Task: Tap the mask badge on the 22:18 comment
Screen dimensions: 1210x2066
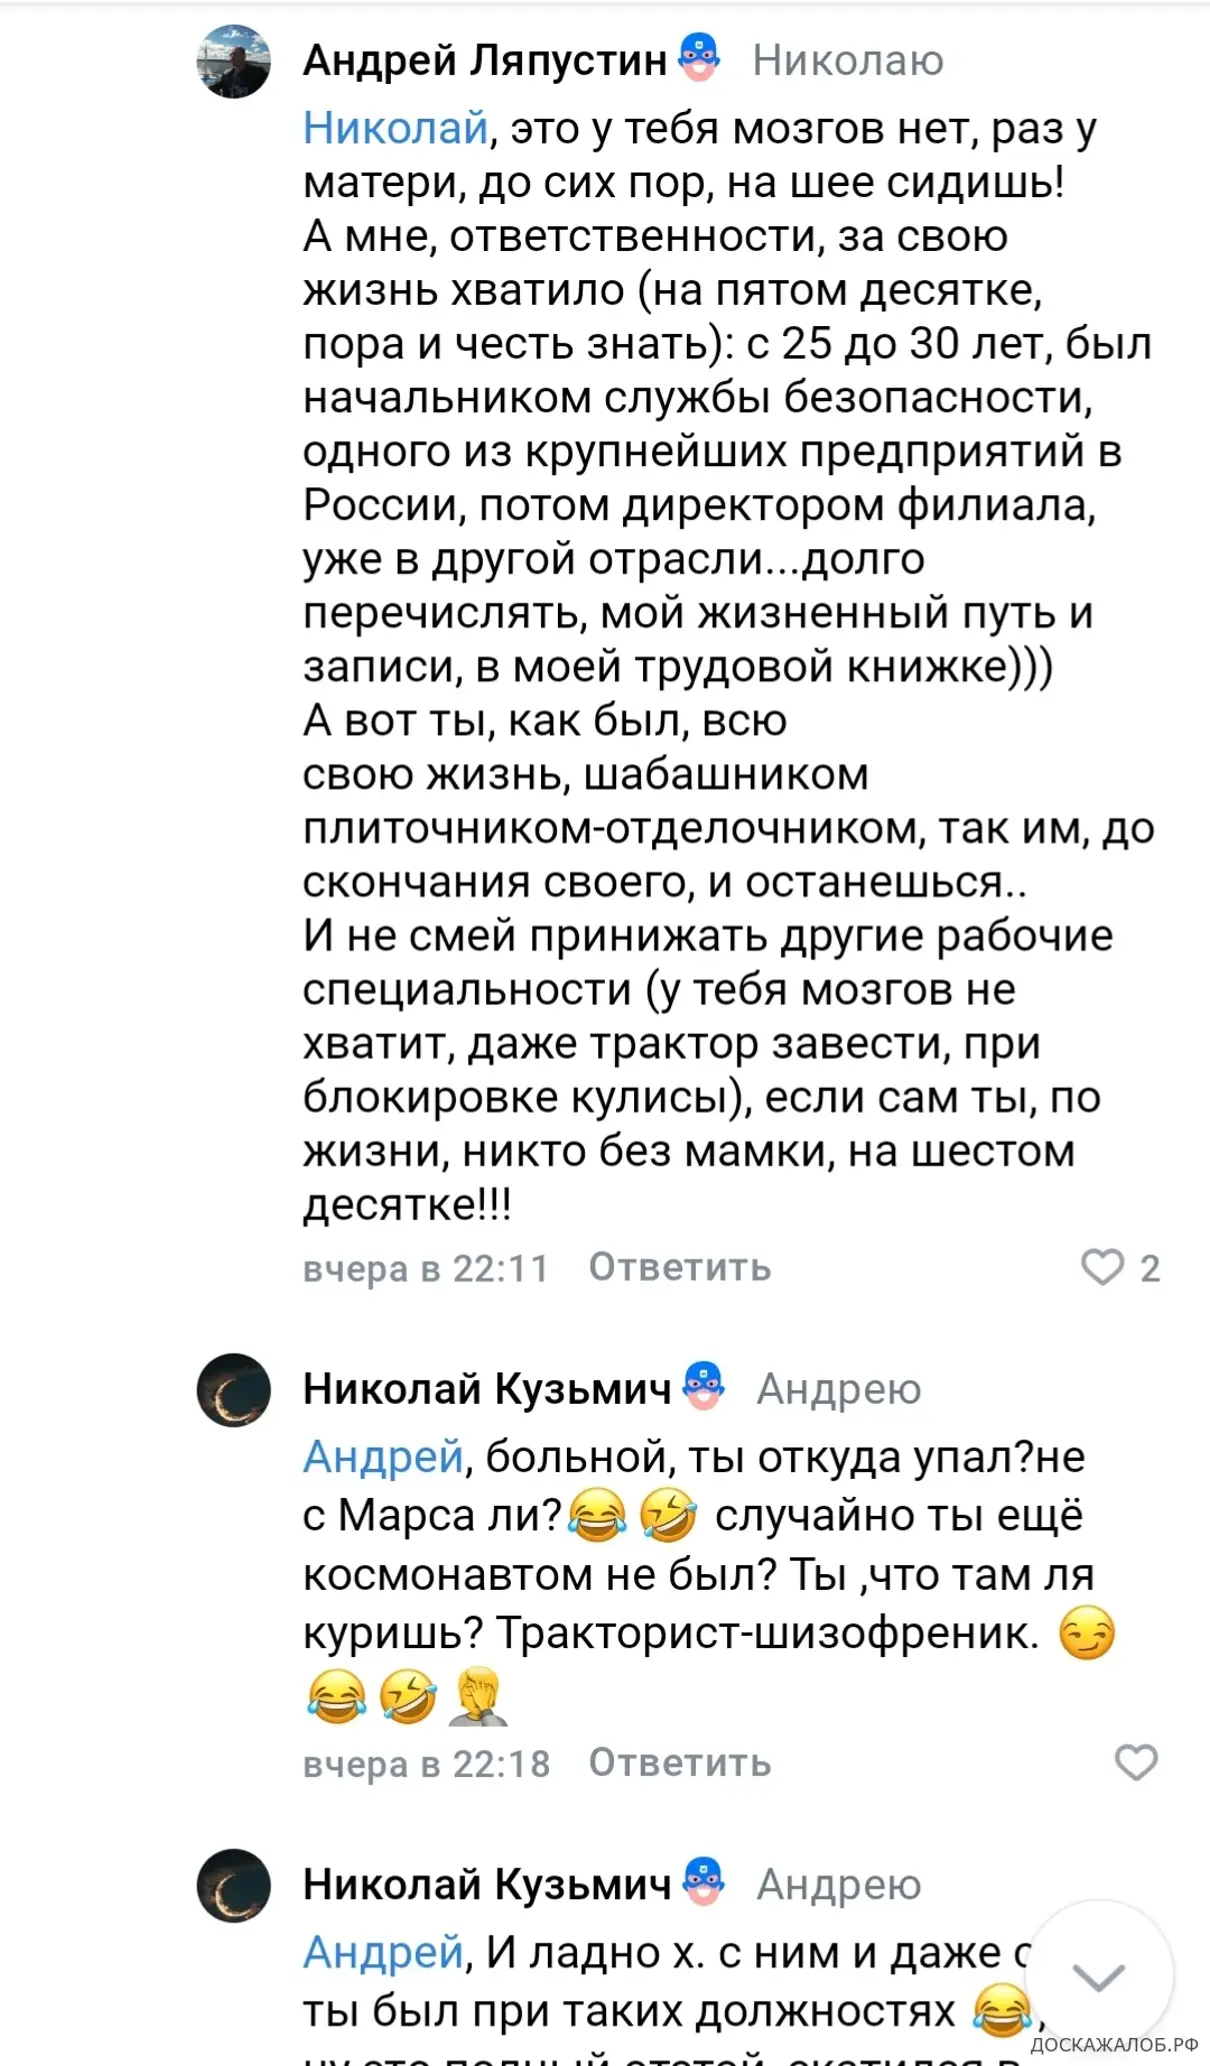Action: coord(703,1386)
